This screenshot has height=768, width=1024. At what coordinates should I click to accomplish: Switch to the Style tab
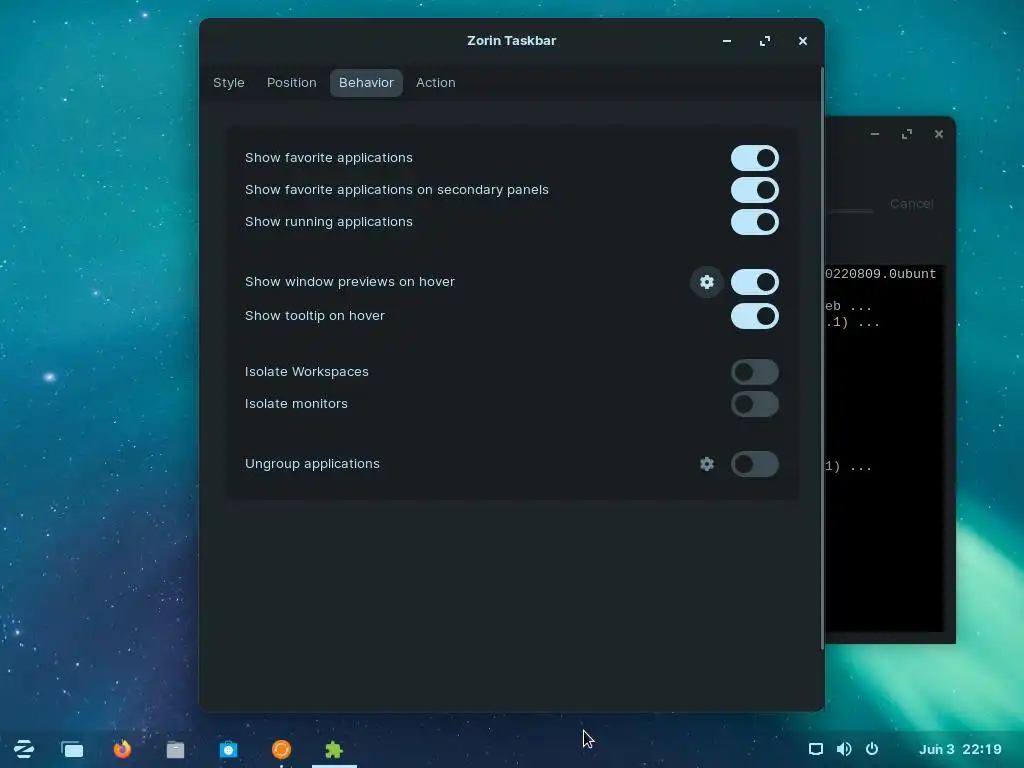[x=229, y=83]
